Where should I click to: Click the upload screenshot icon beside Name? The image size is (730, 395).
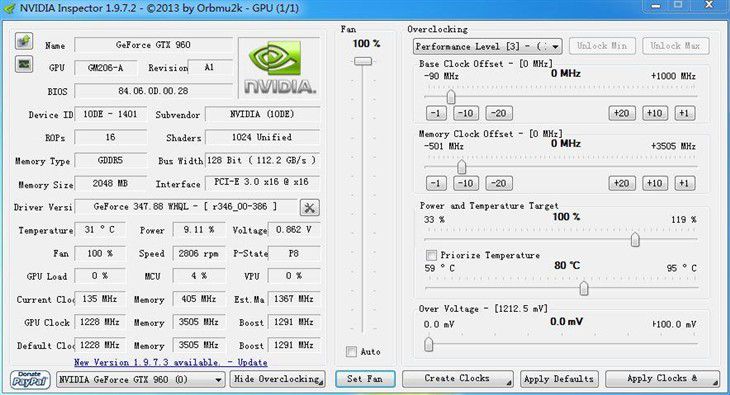click(24, 41)
